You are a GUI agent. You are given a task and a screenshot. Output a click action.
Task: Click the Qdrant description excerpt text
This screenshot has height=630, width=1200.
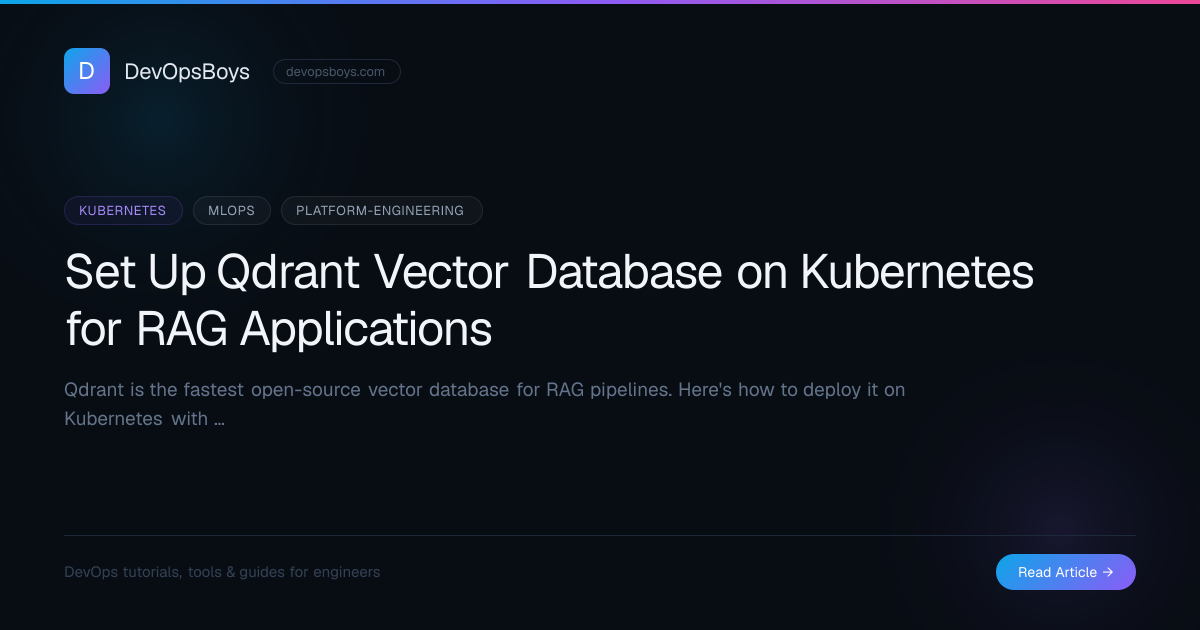485,404
